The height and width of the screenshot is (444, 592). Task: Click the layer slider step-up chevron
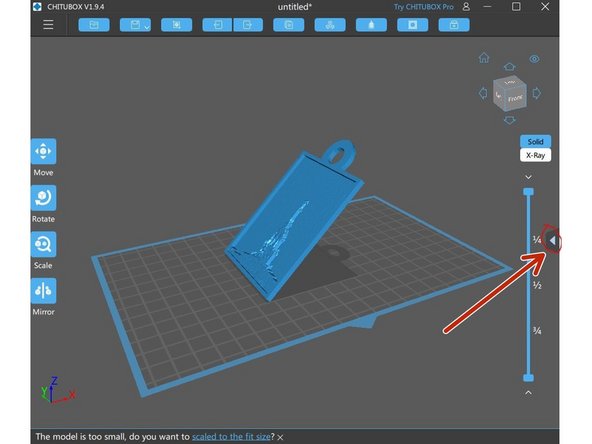point(528,393)
